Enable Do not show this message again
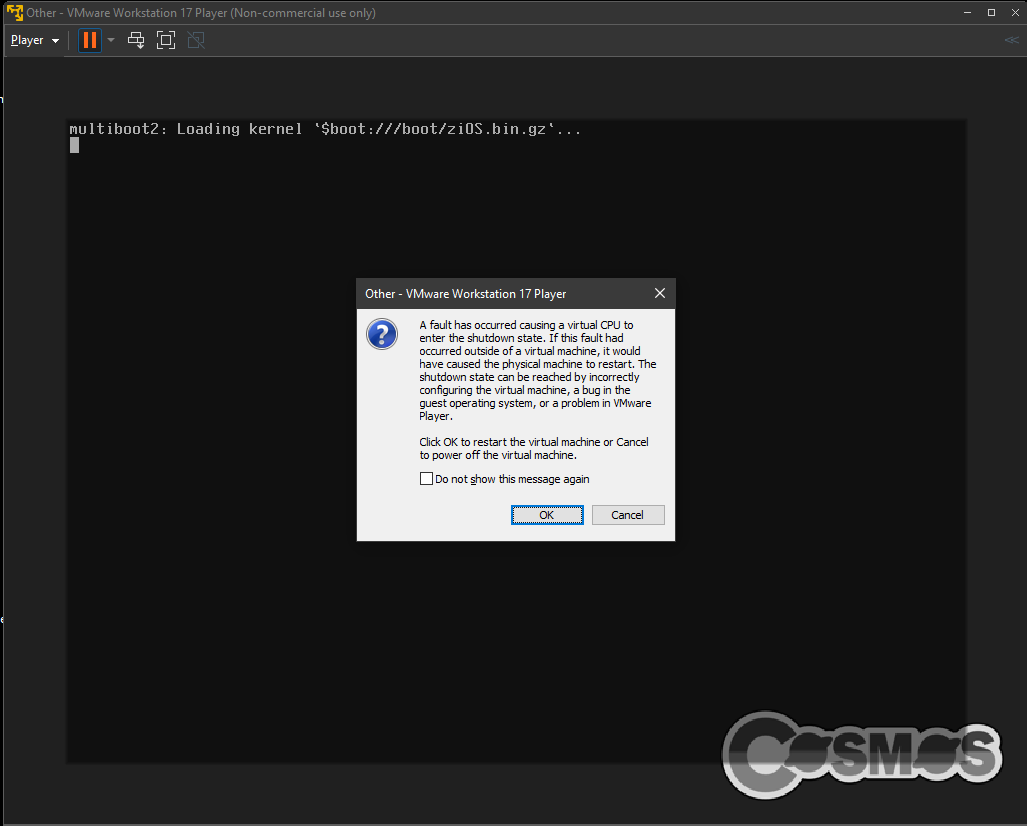The width and height of the screenshot is (1027, 826). coord(426,479)
